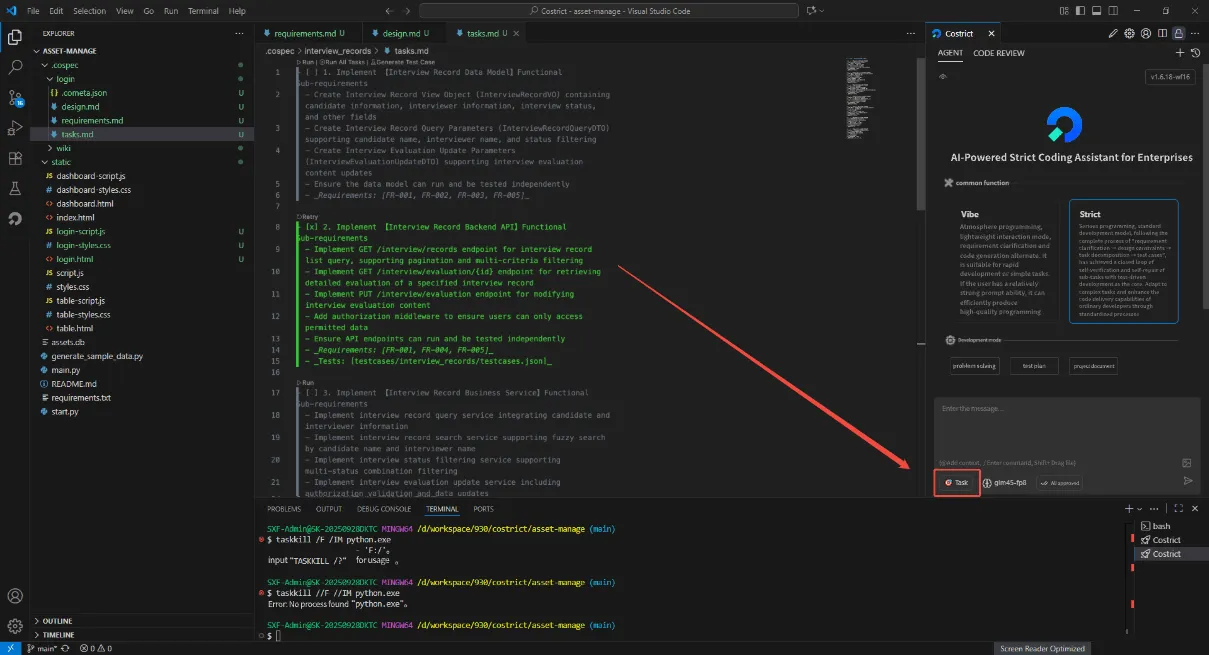Open Costrict panel settings gear
Image resolution: width=1209 pixels, height=655 pixels.
1130,33
